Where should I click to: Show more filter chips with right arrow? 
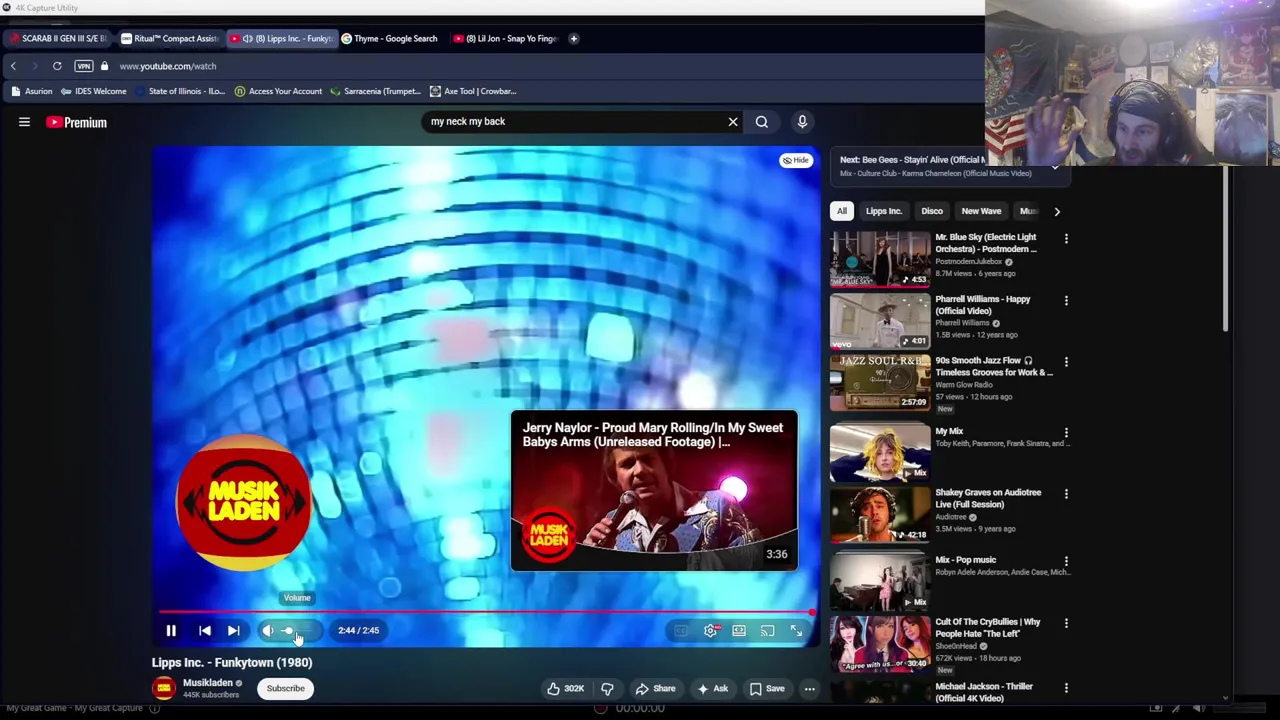click(1057, 211)
